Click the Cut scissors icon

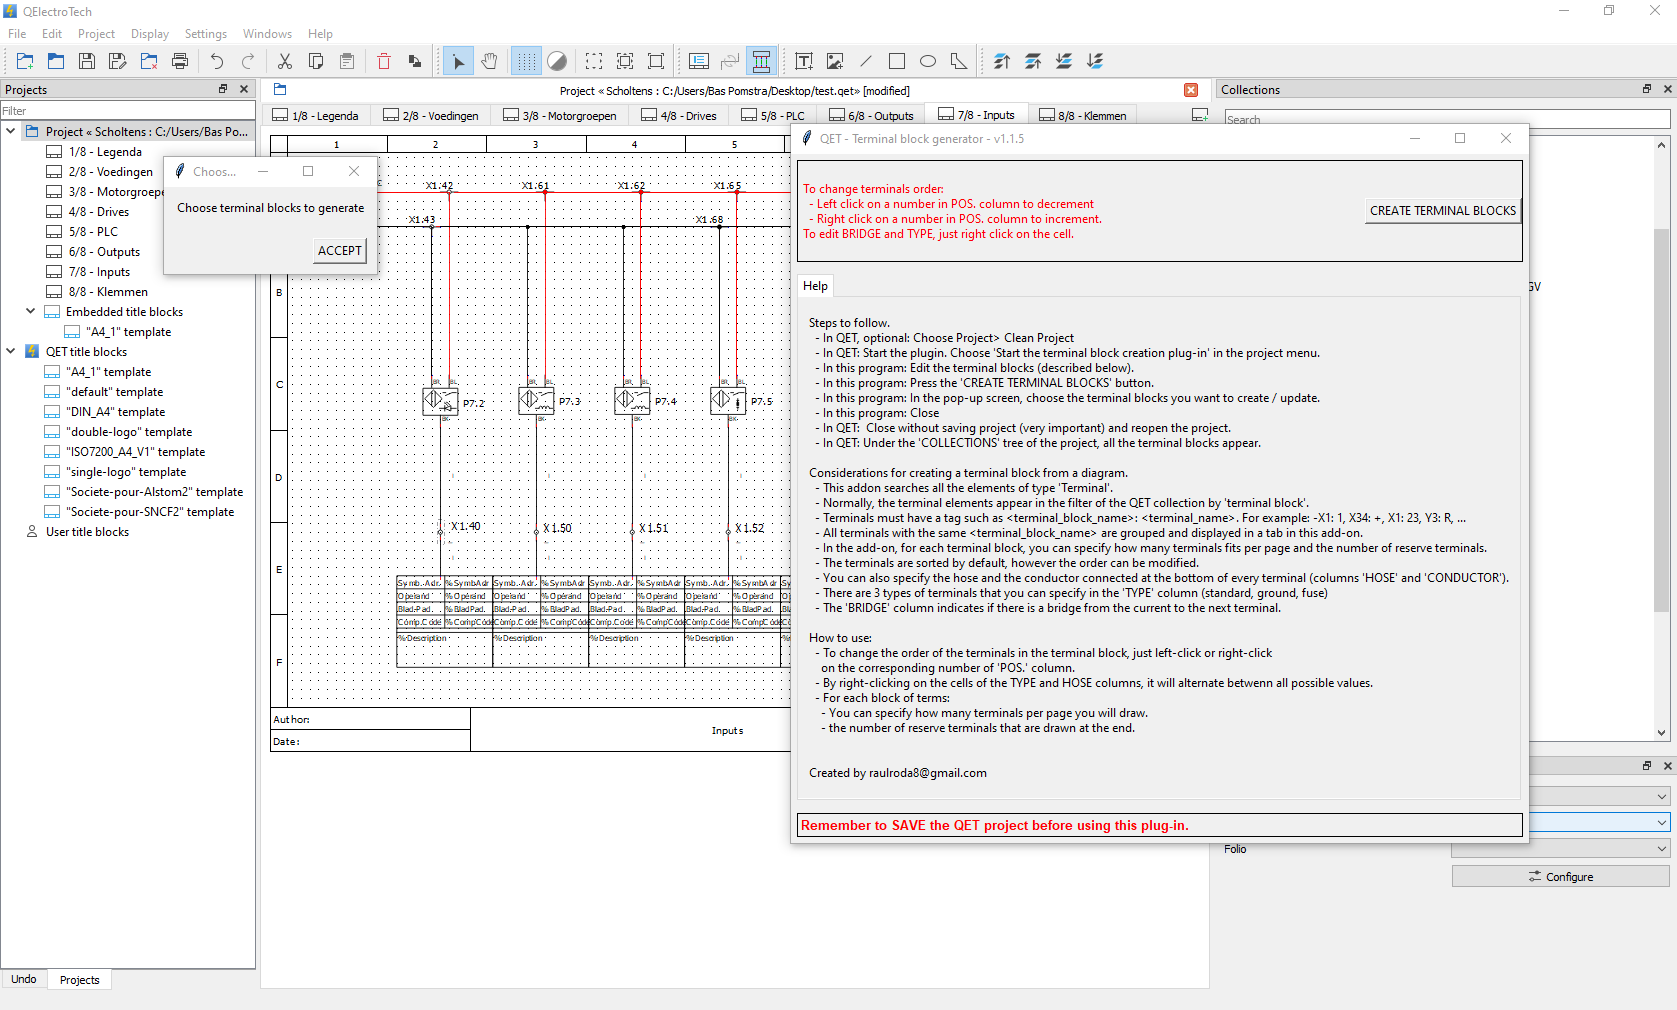(285, 62)
